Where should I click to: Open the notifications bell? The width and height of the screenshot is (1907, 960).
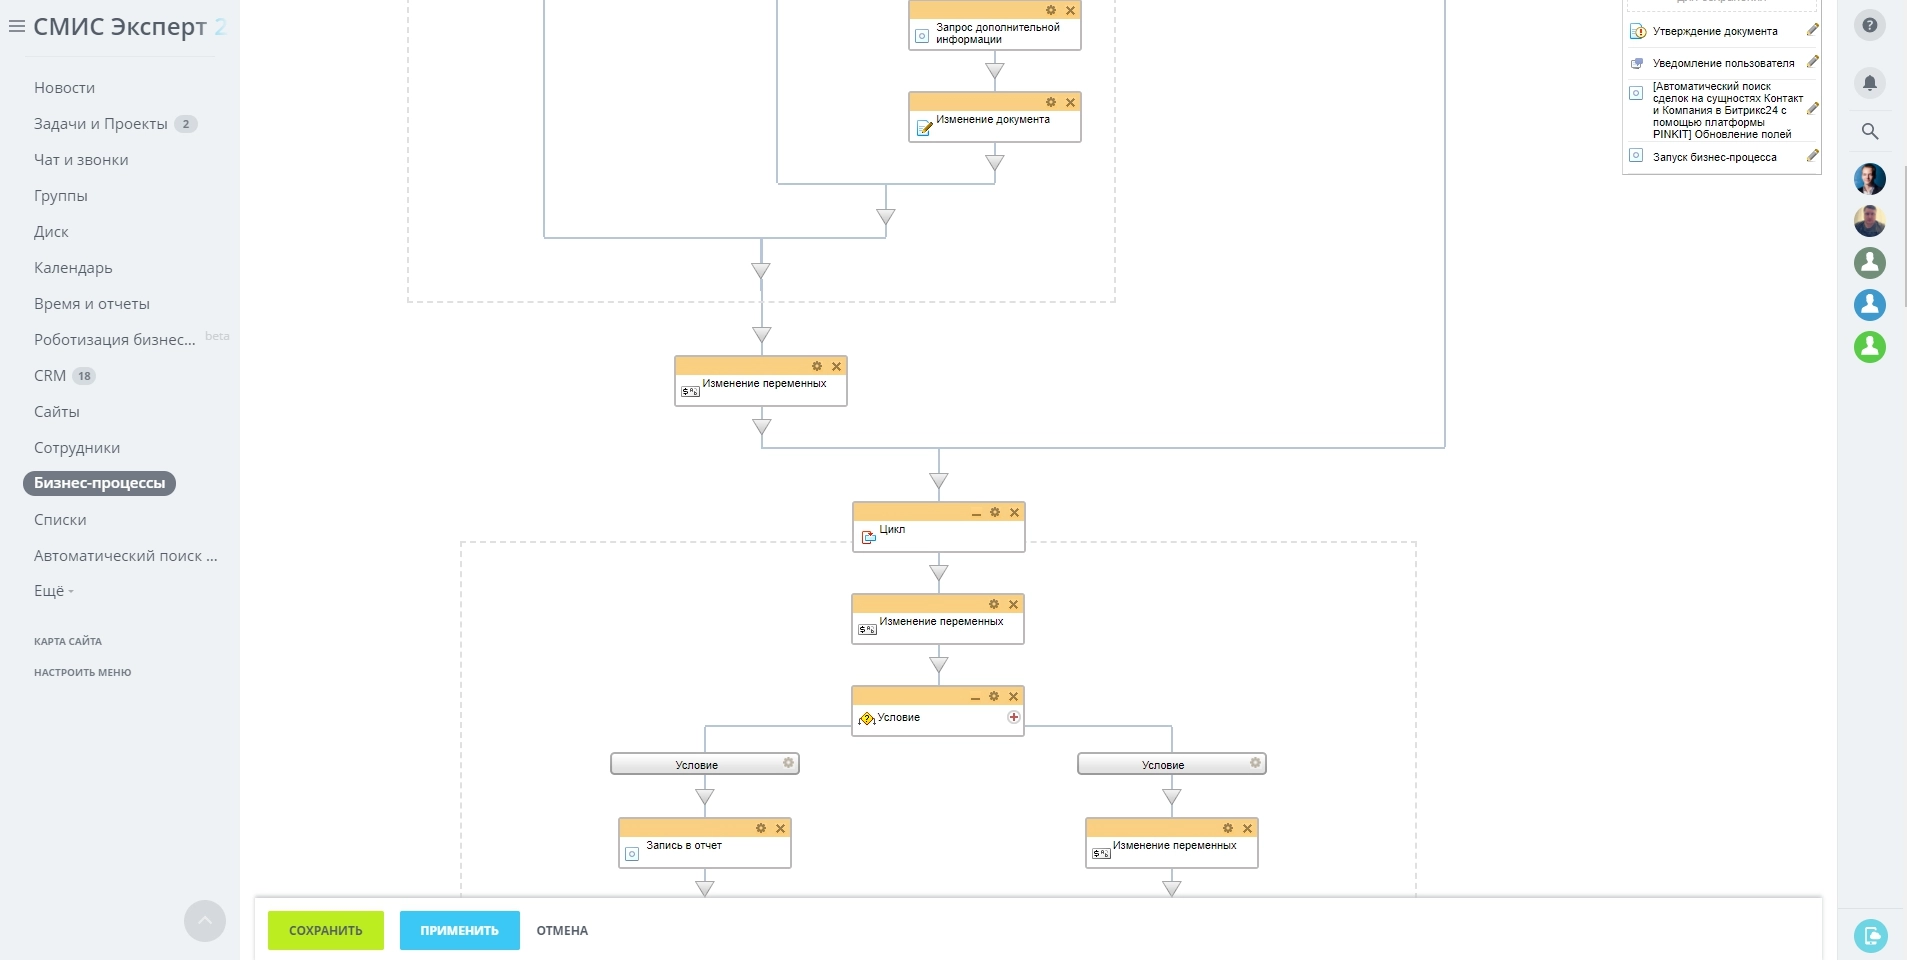point(1869,83)
